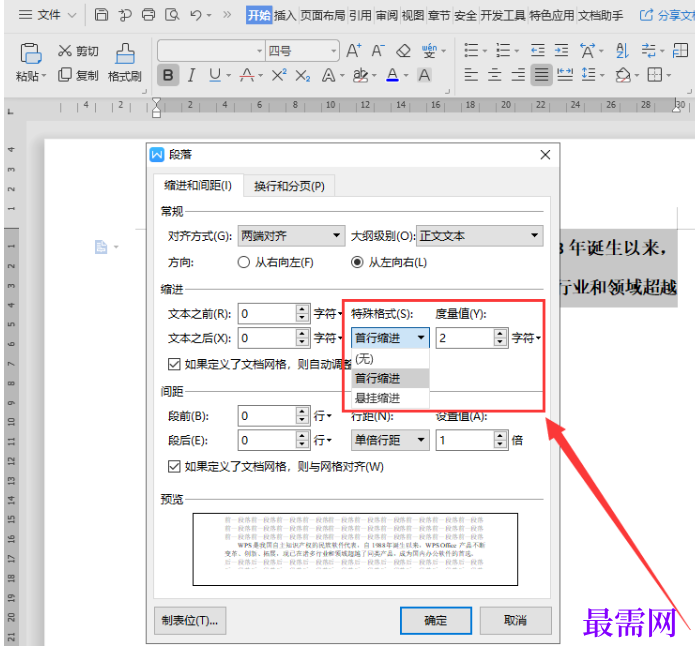The width and height of the screenshot is (695, 654).
Task: Toggle the 与网格对齐 checkbox
Action: [x=175, y=466]
